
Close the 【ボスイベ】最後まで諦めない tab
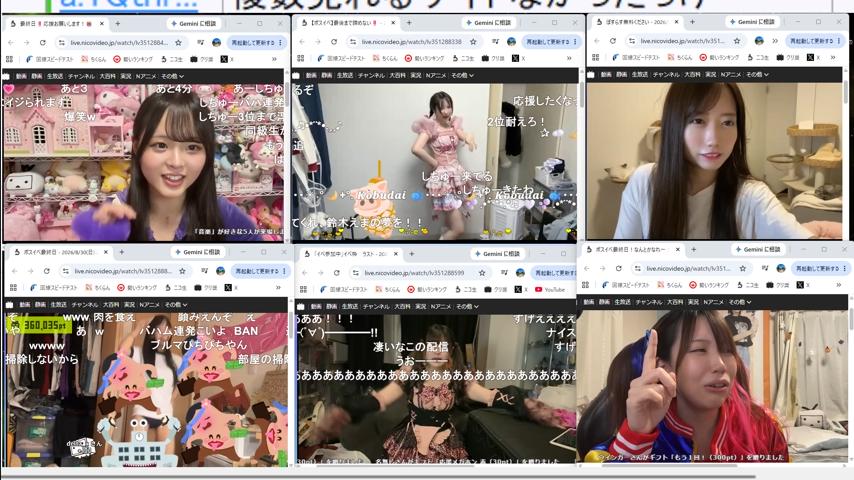(393, 23)
